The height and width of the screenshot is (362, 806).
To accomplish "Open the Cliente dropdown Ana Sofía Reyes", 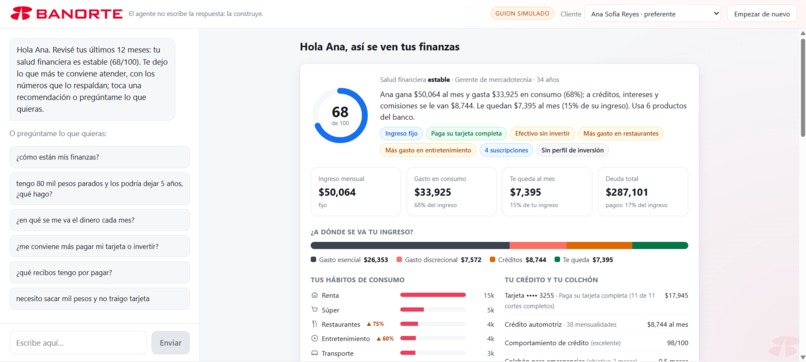I will pos(653,14).
